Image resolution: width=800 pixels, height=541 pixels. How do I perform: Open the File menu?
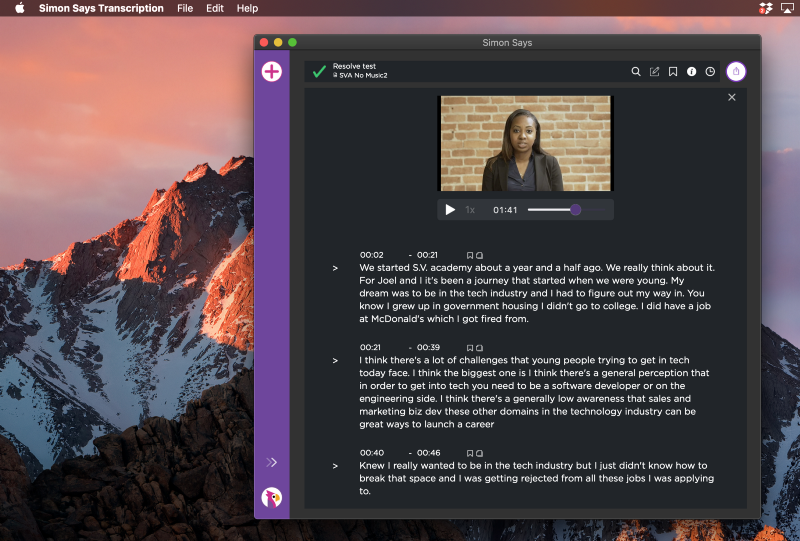(185, 8)
